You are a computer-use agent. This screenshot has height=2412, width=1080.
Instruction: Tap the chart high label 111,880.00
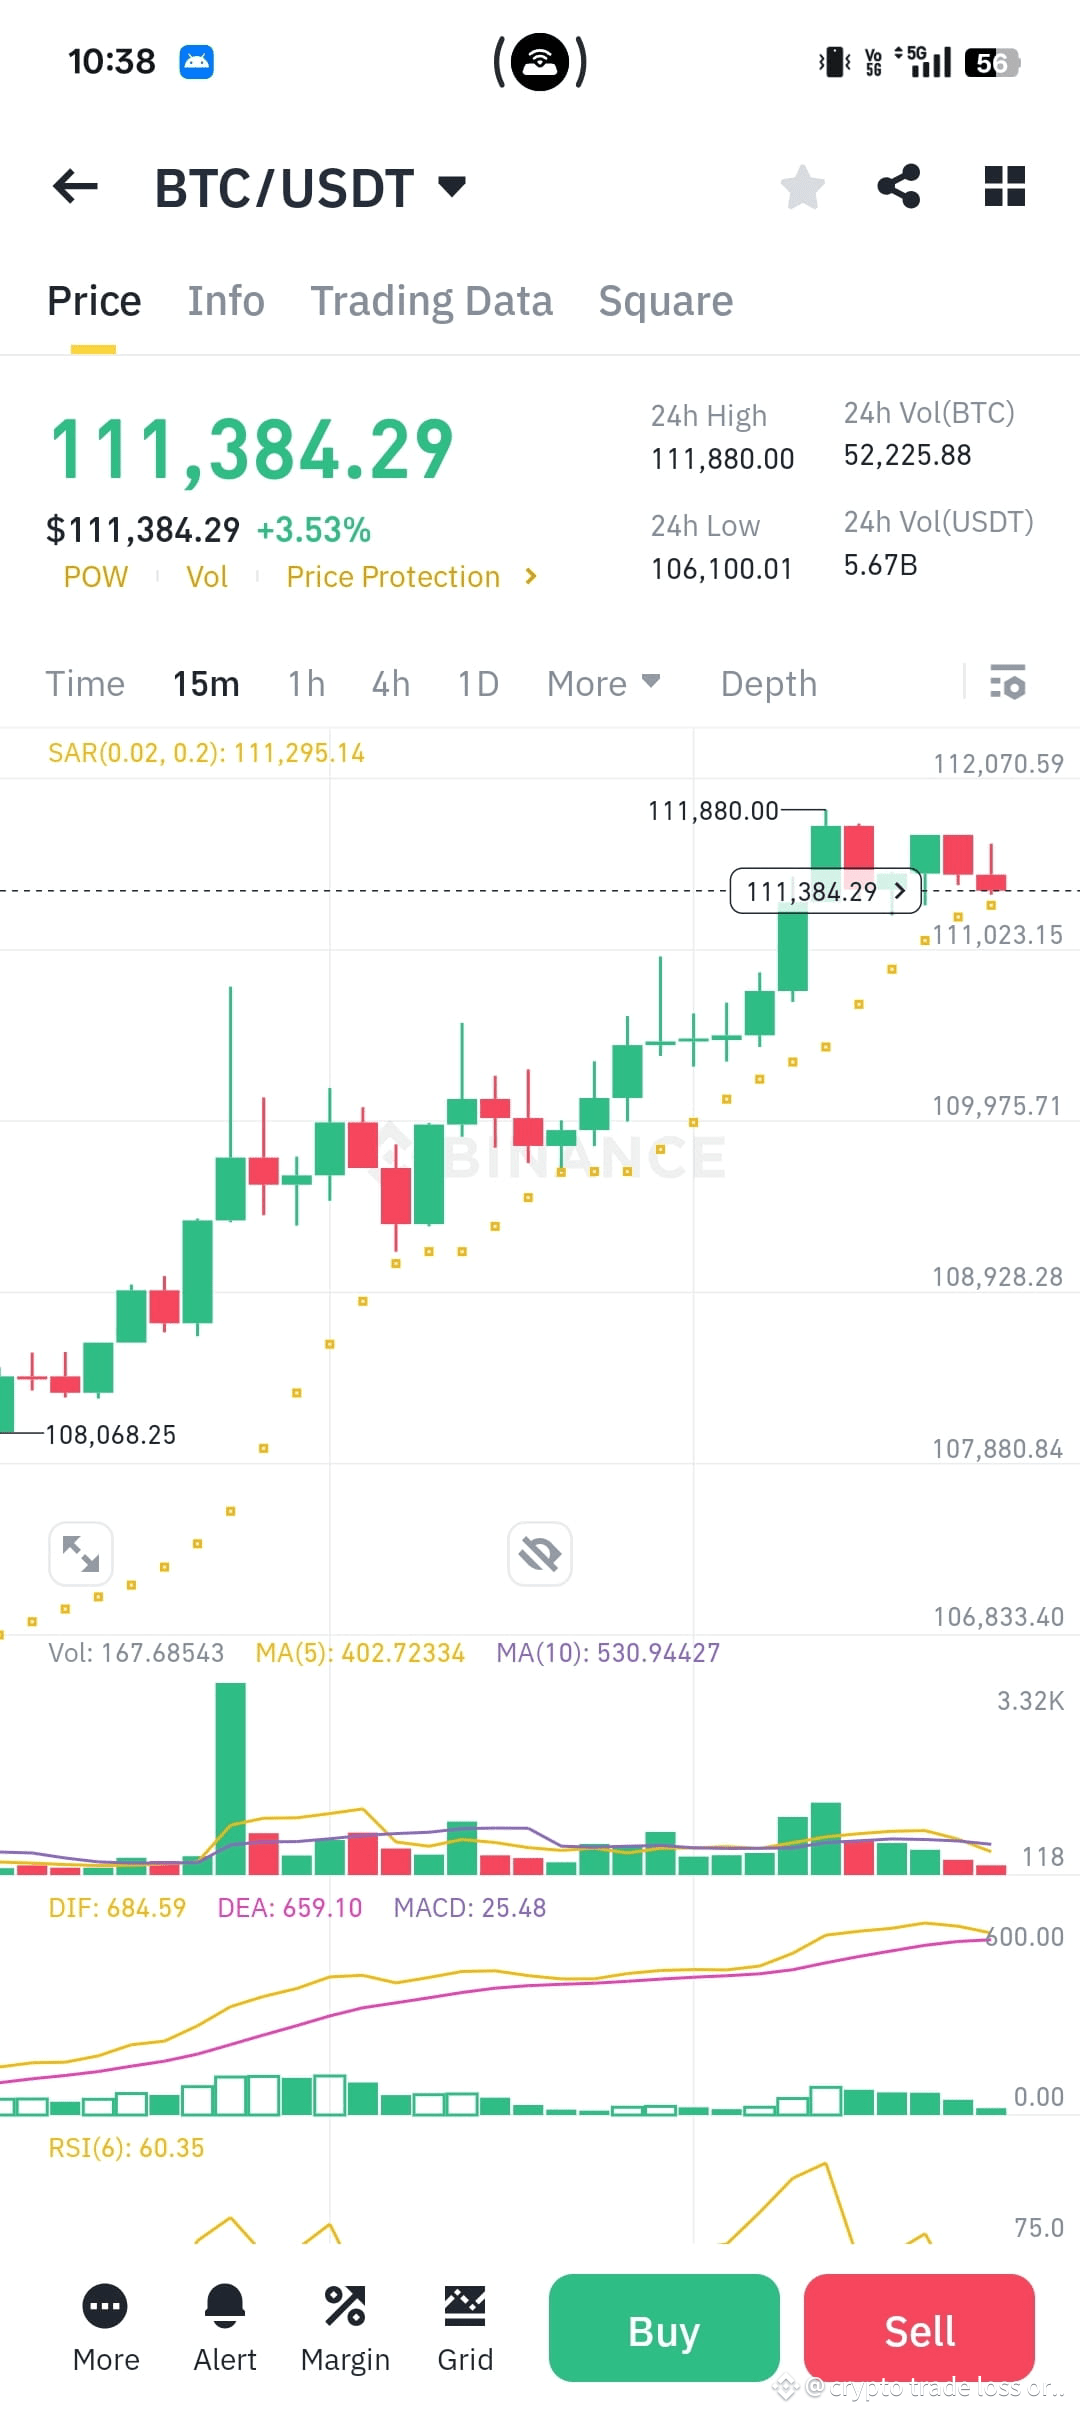712,811
